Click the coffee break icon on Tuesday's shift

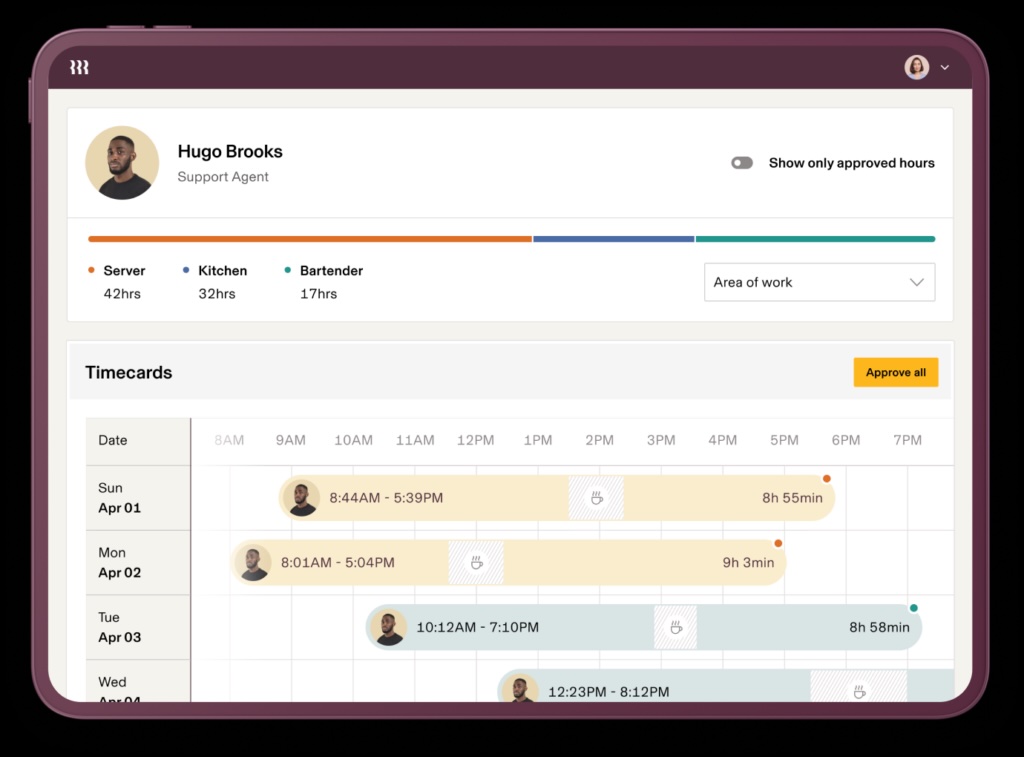[675, 627]
